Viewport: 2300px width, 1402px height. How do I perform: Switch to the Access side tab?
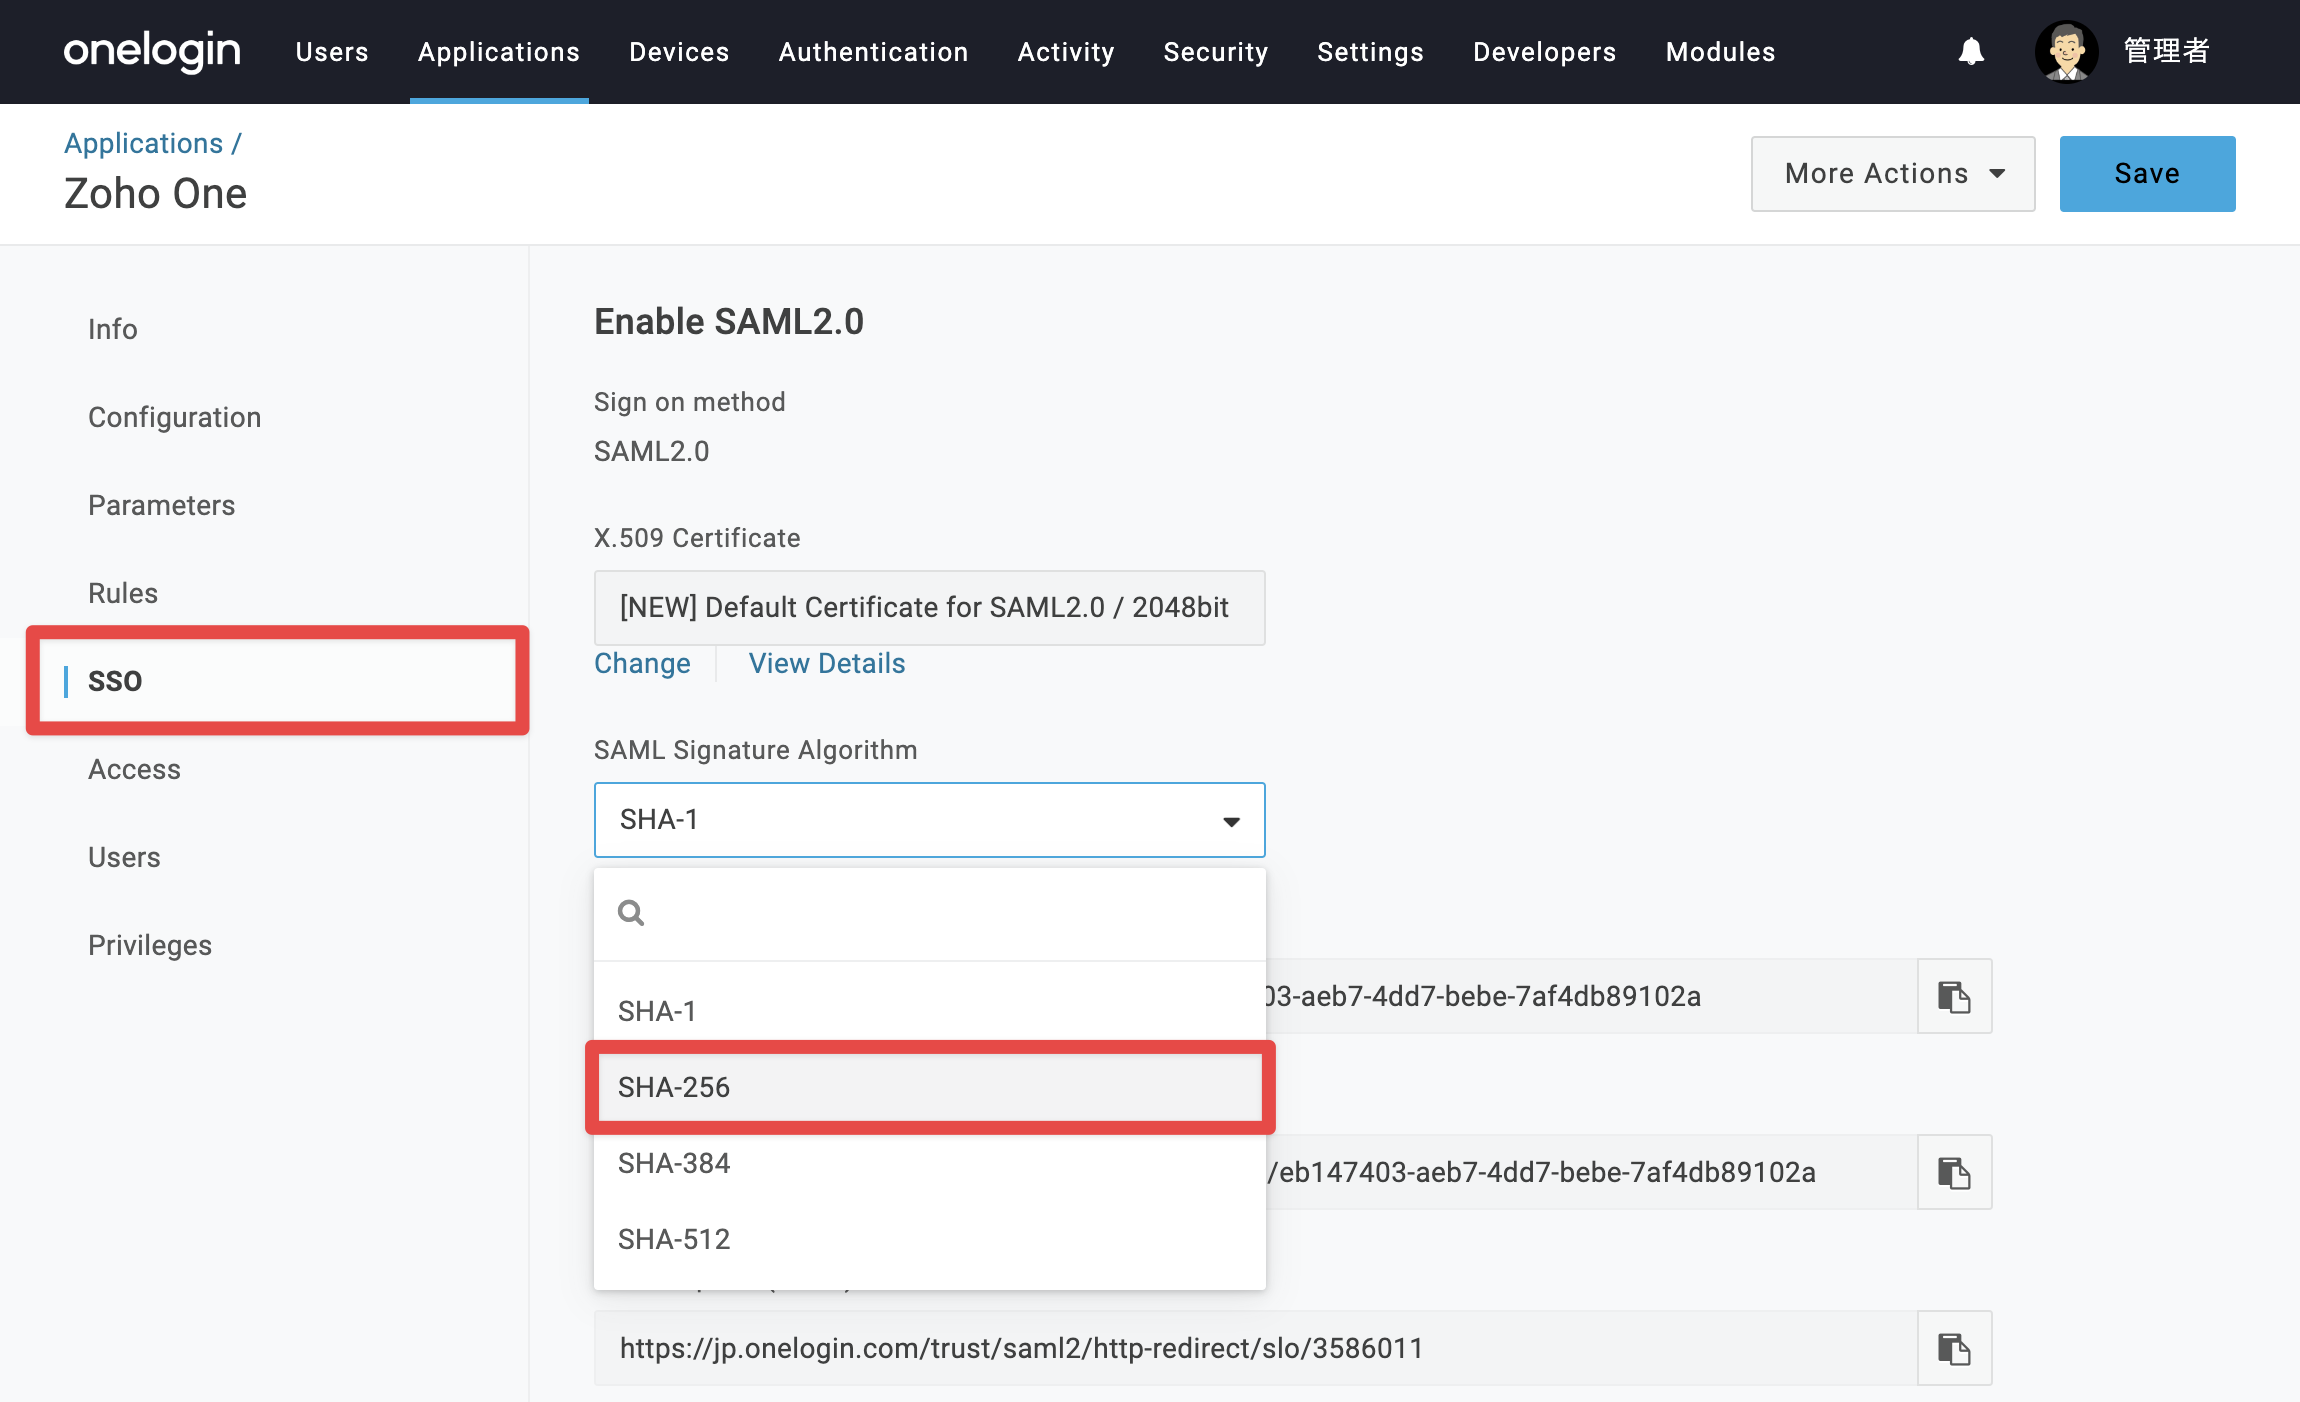[x=135, y=769]
